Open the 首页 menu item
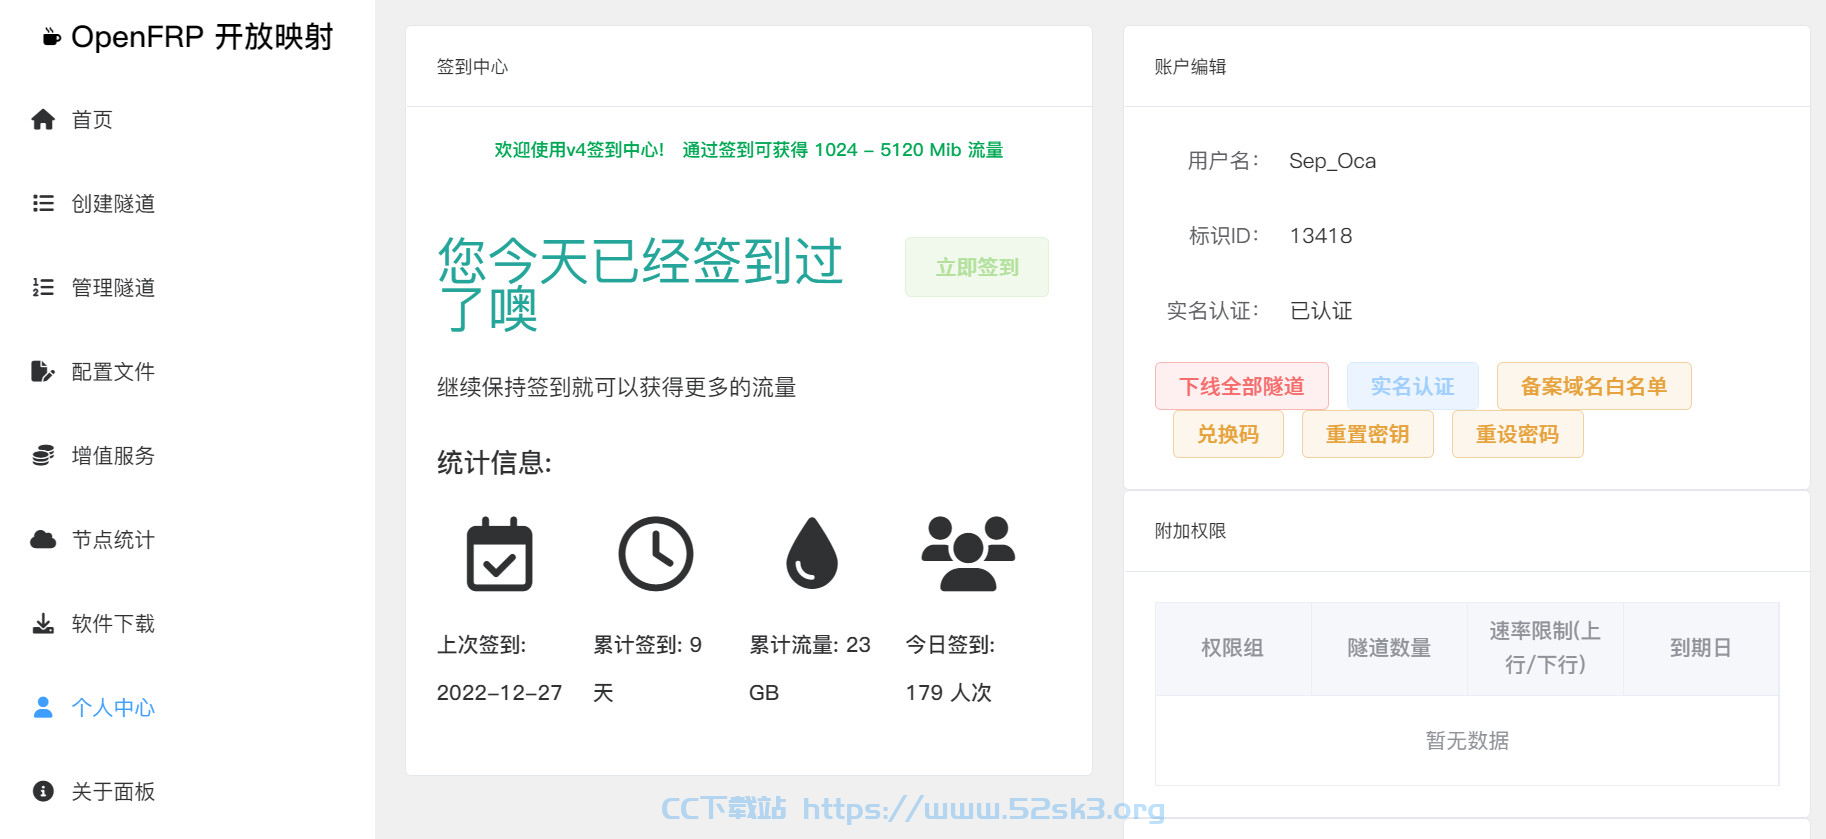The image size is (1826, 839). (x=92, y=120)
